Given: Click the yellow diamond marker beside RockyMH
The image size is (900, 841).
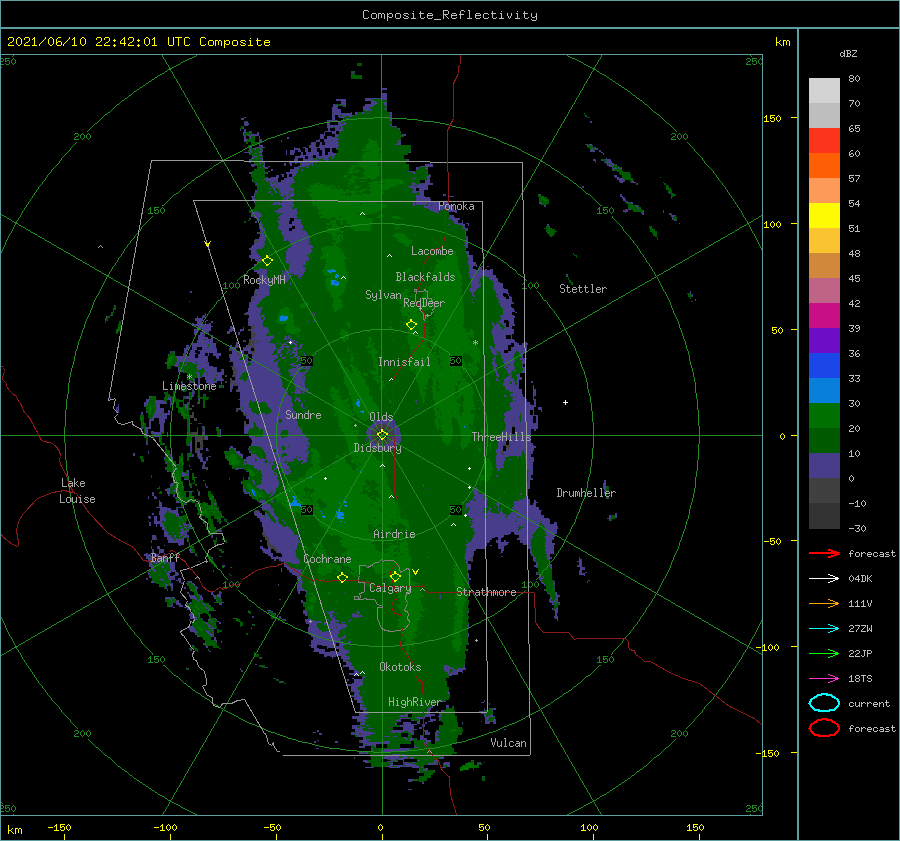Looking at the screenshot, I should (x=267, y=261).
